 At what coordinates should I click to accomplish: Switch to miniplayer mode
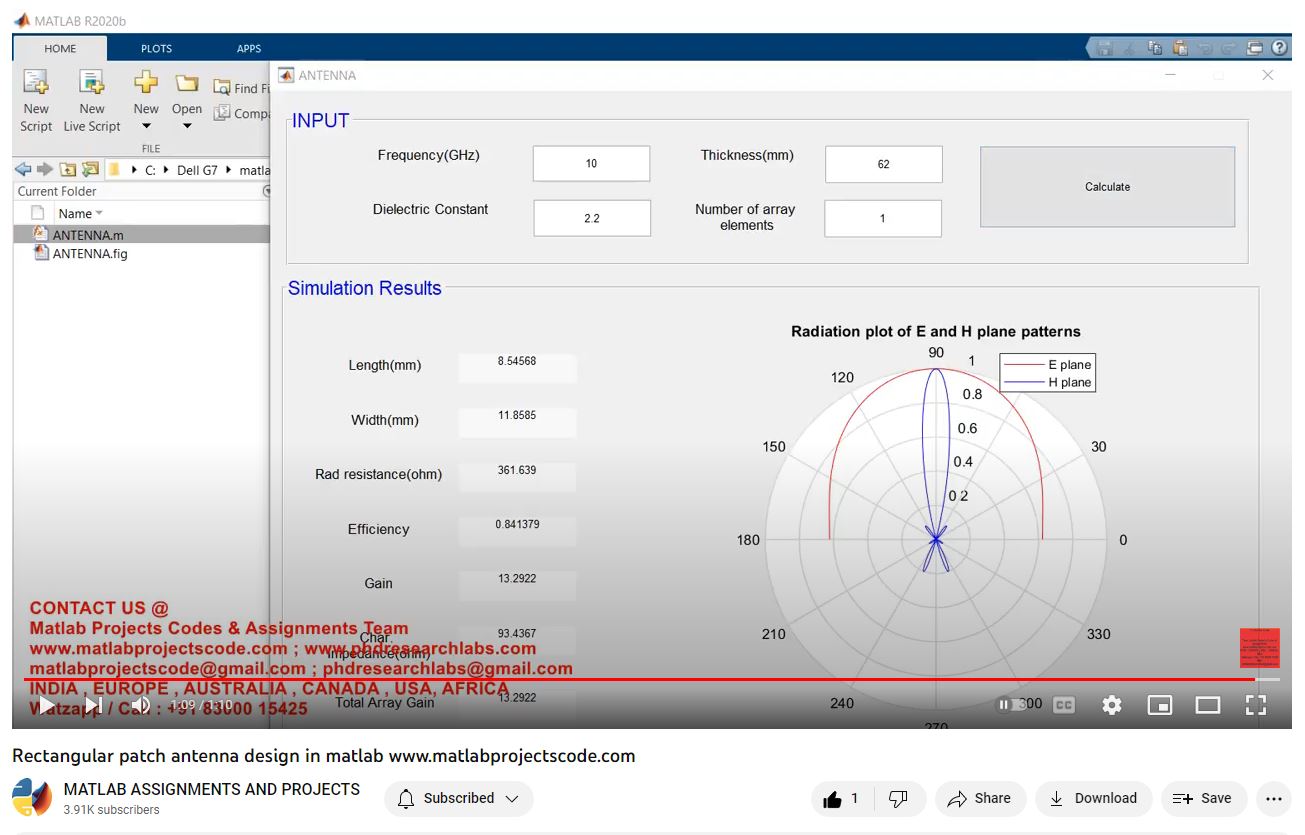tap(1160, 705)
